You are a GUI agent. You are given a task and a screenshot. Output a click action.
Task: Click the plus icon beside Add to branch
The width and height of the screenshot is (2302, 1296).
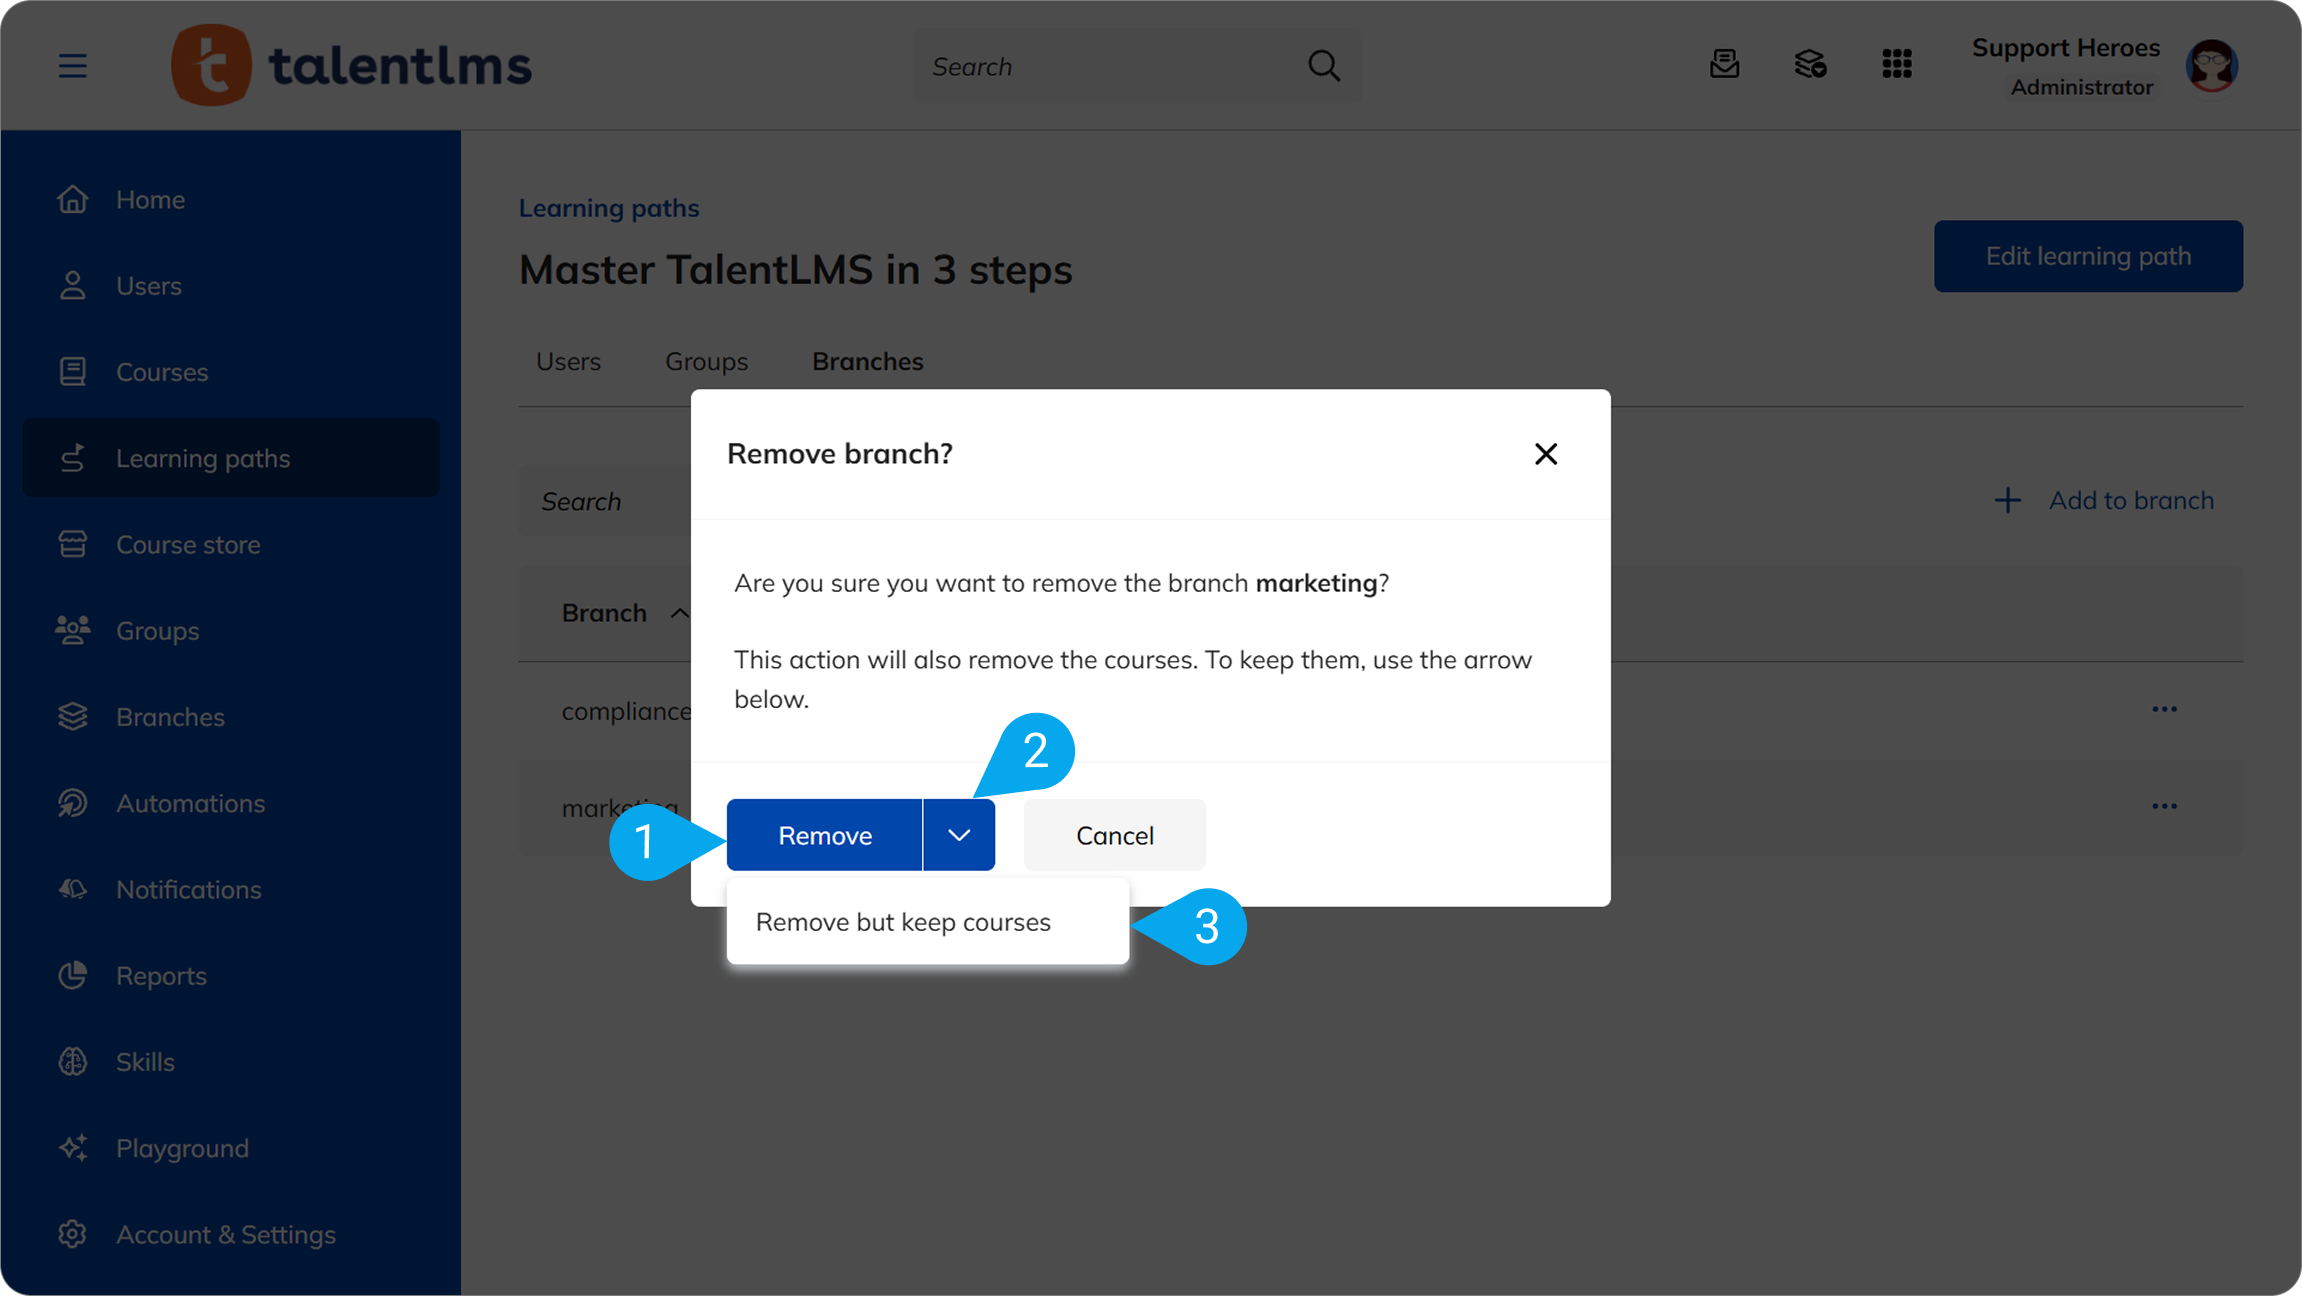pos(2007,501)
